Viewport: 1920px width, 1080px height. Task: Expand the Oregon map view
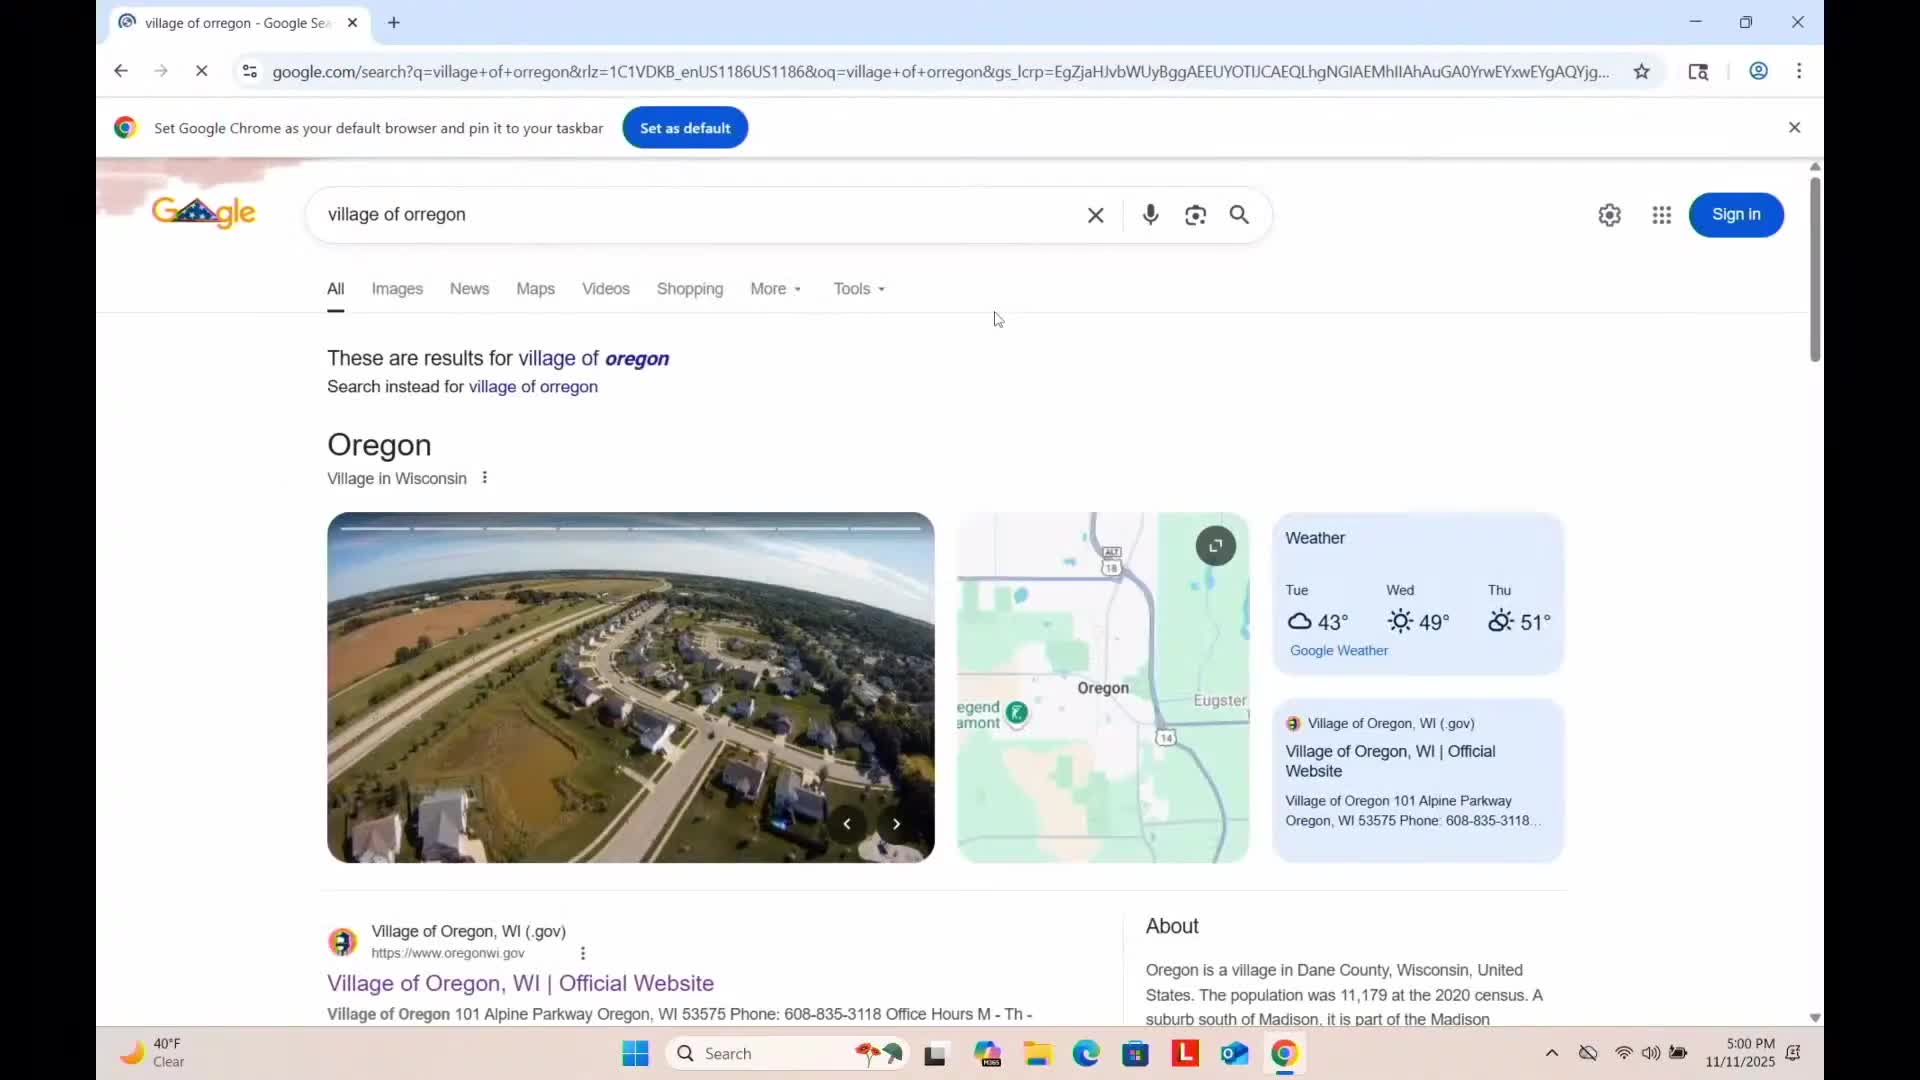coord(1215,546)
